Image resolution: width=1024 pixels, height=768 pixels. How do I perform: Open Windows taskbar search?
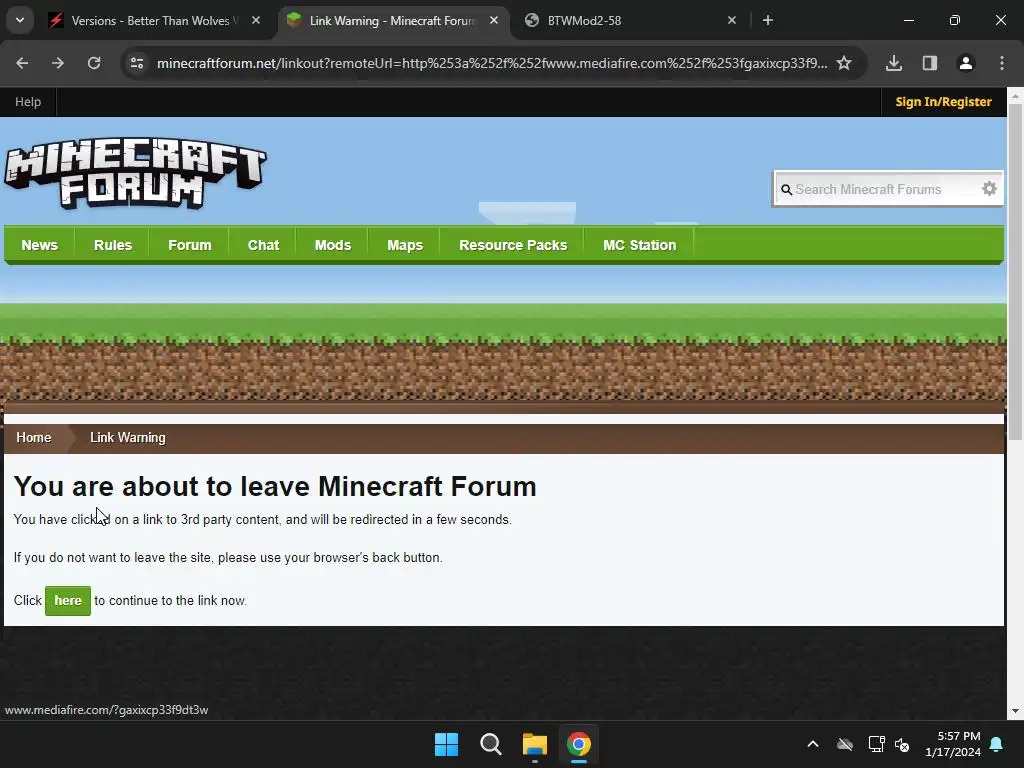click(490, 744)
